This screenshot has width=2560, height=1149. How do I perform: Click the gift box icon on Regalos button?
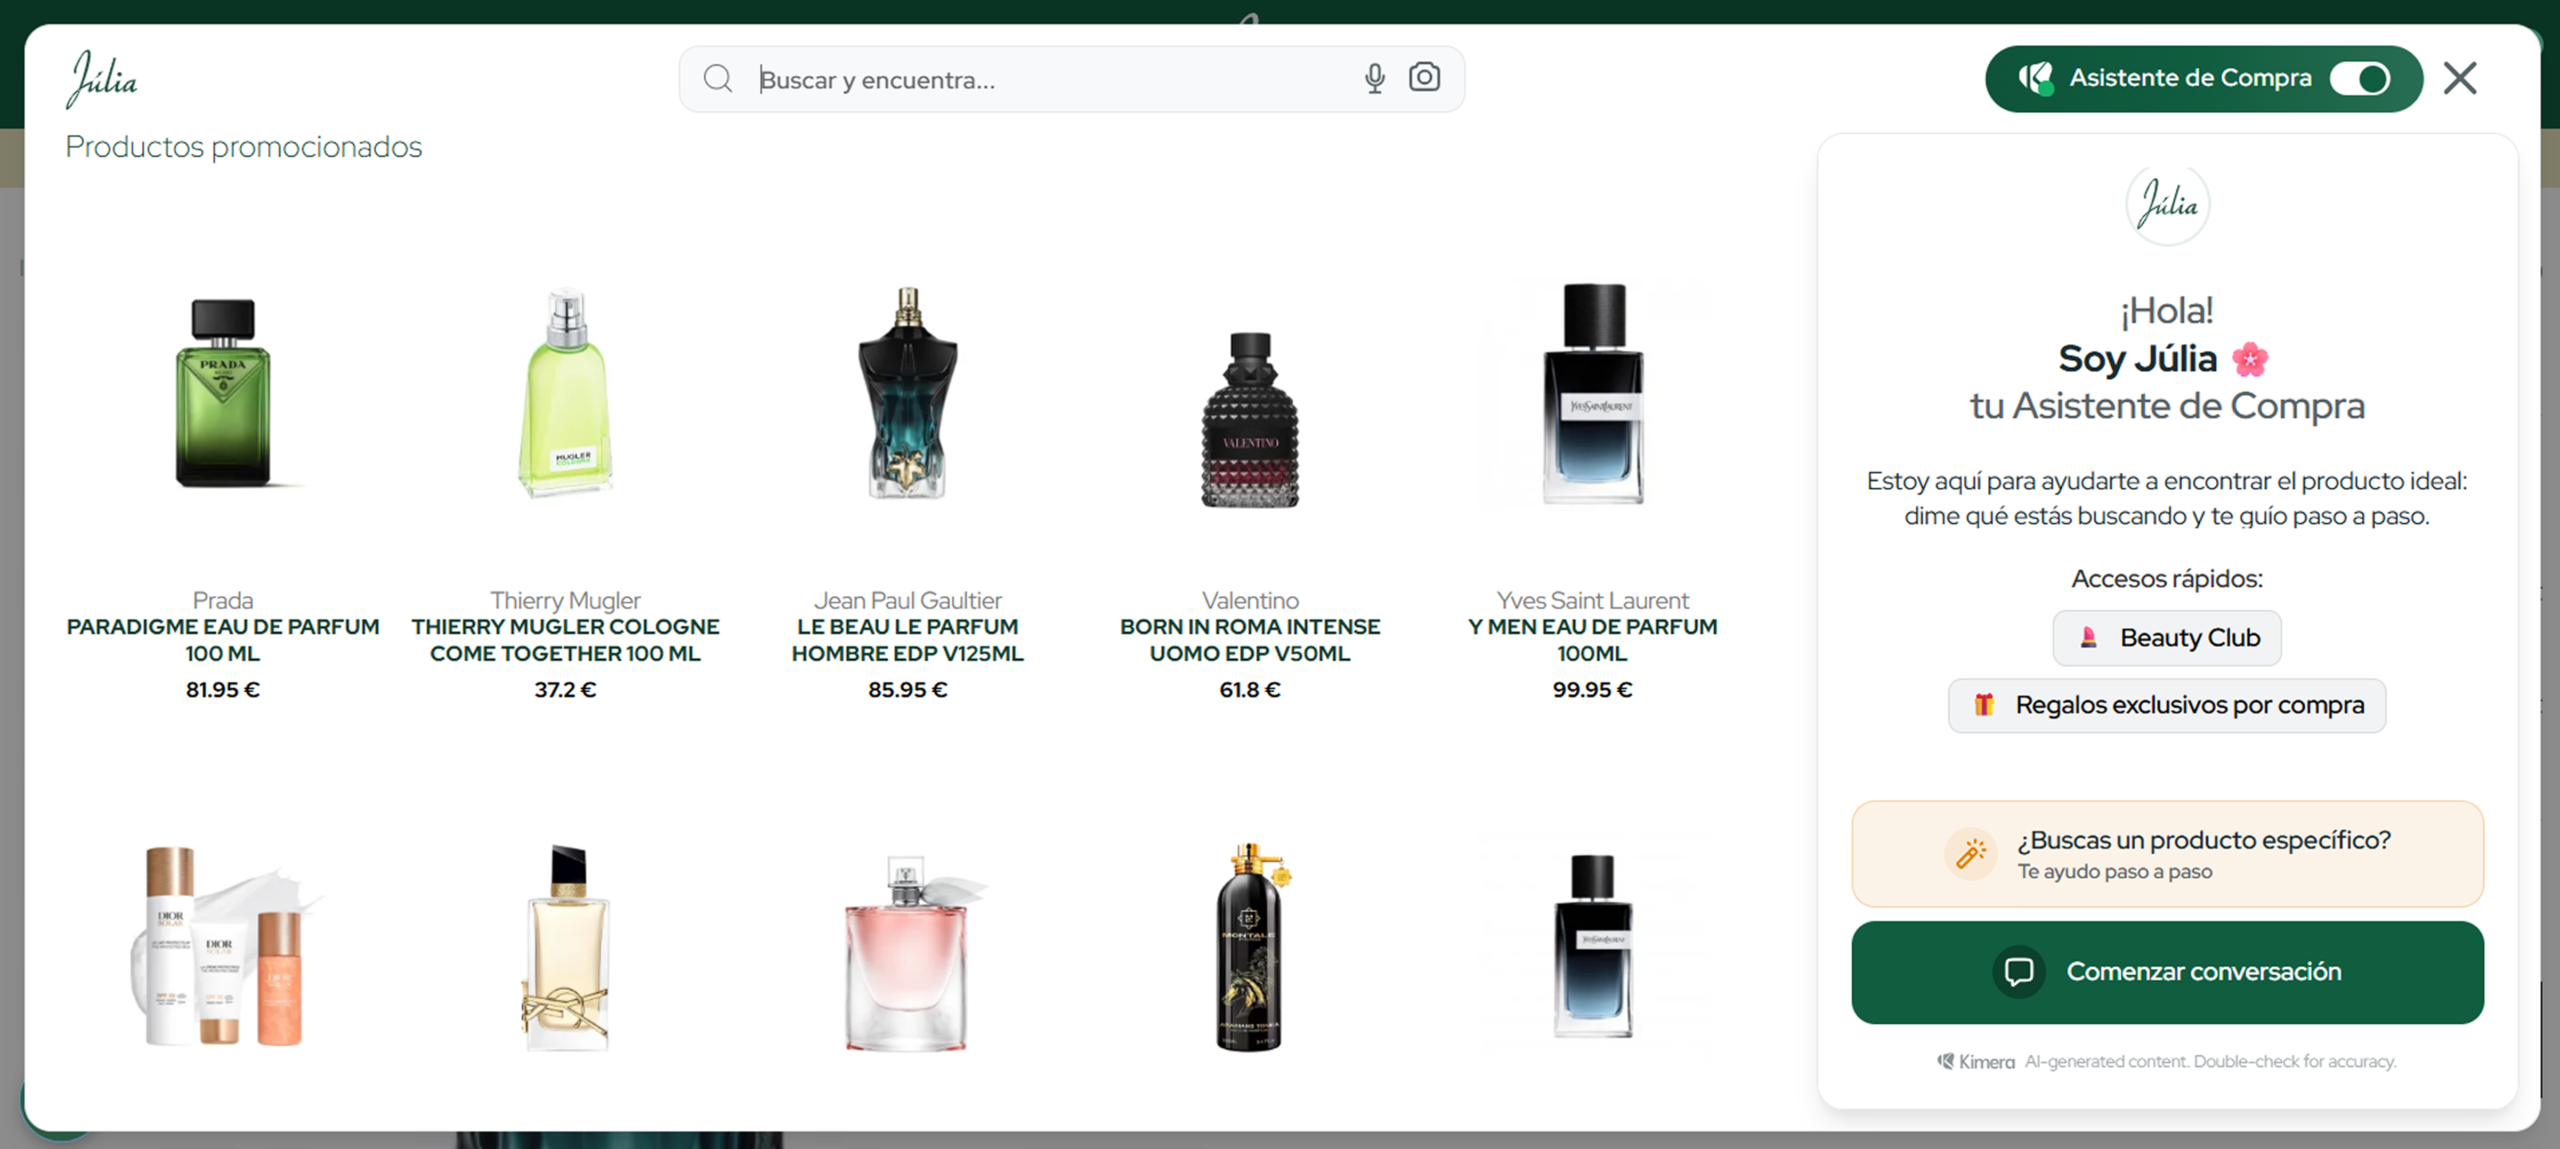tap(1984, 705)
